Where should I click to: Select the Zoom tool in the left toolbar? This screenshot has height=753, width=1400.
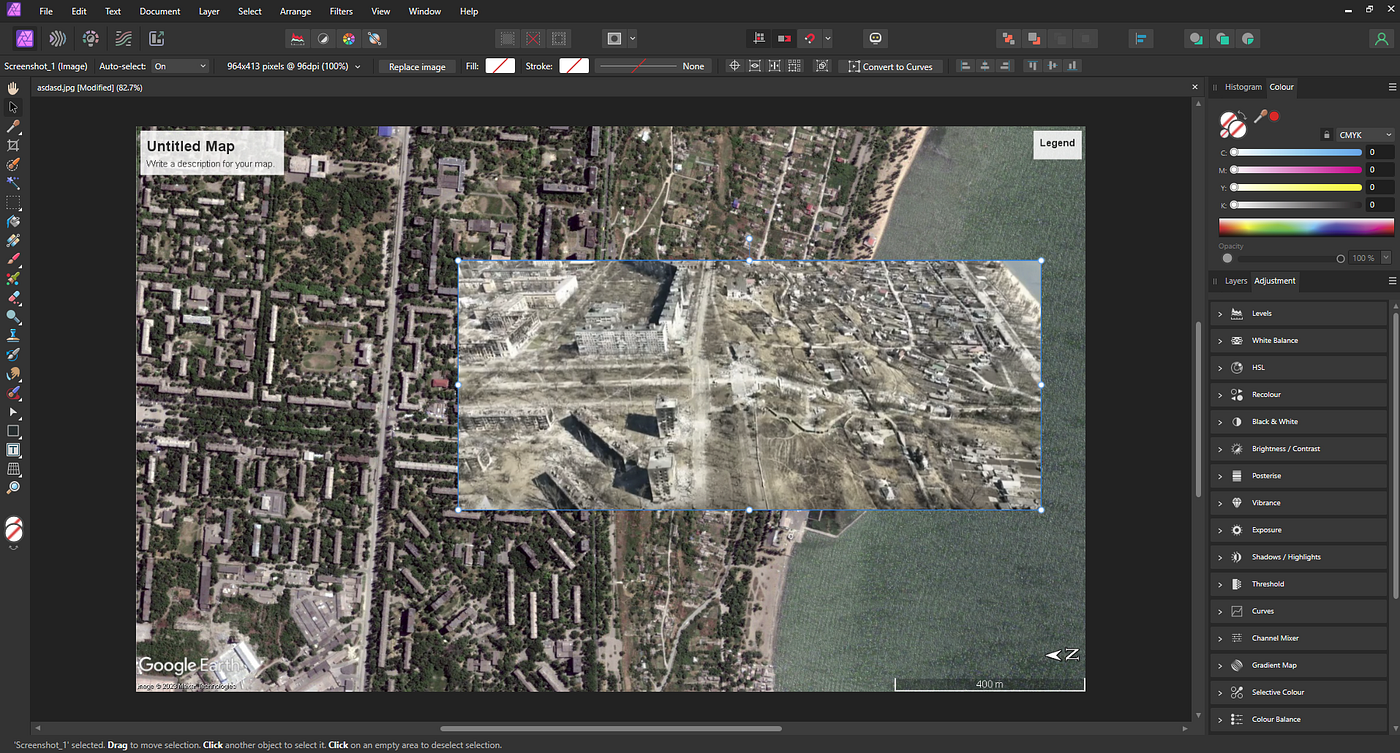(13, 488)
